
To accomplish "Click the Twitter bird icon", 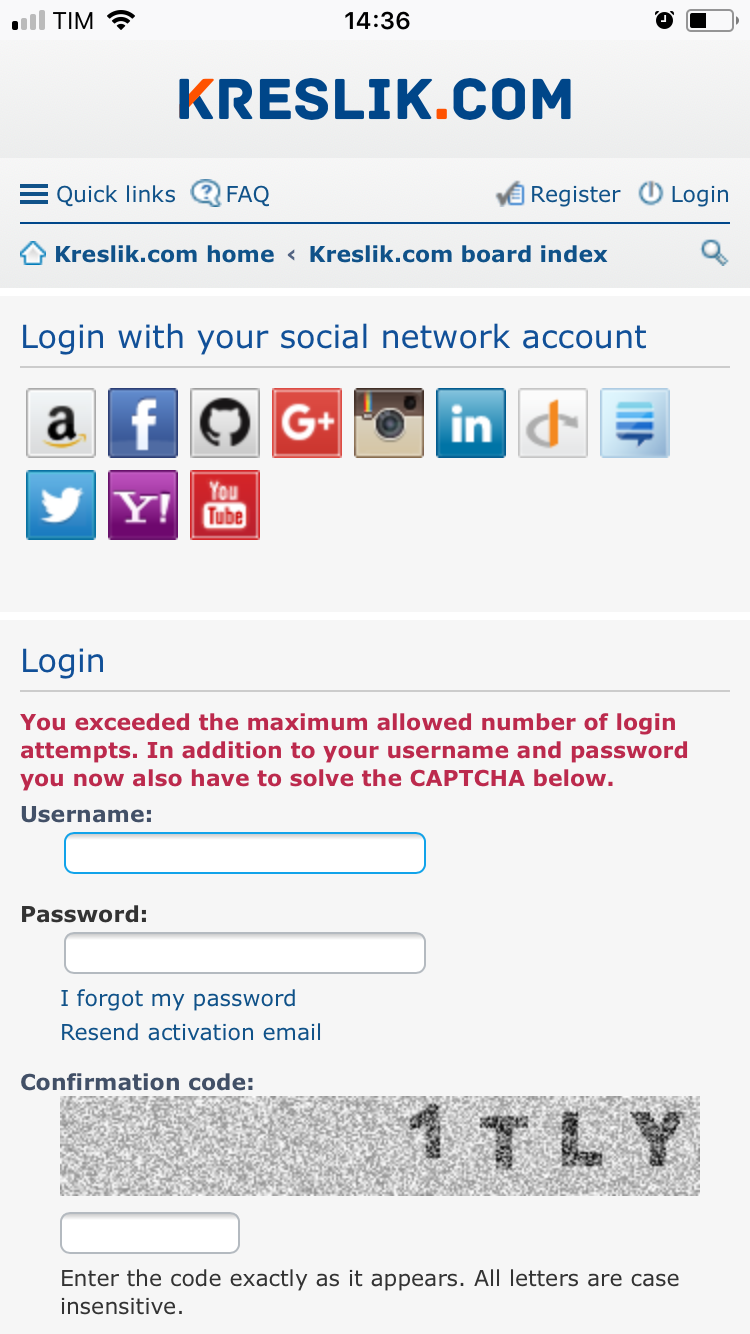I will pyautogui.click(x=61, y=505).
